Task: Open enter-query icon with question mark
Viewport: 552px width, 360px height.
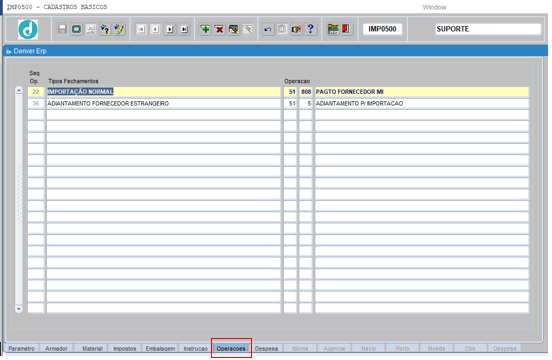Action: 105,29
